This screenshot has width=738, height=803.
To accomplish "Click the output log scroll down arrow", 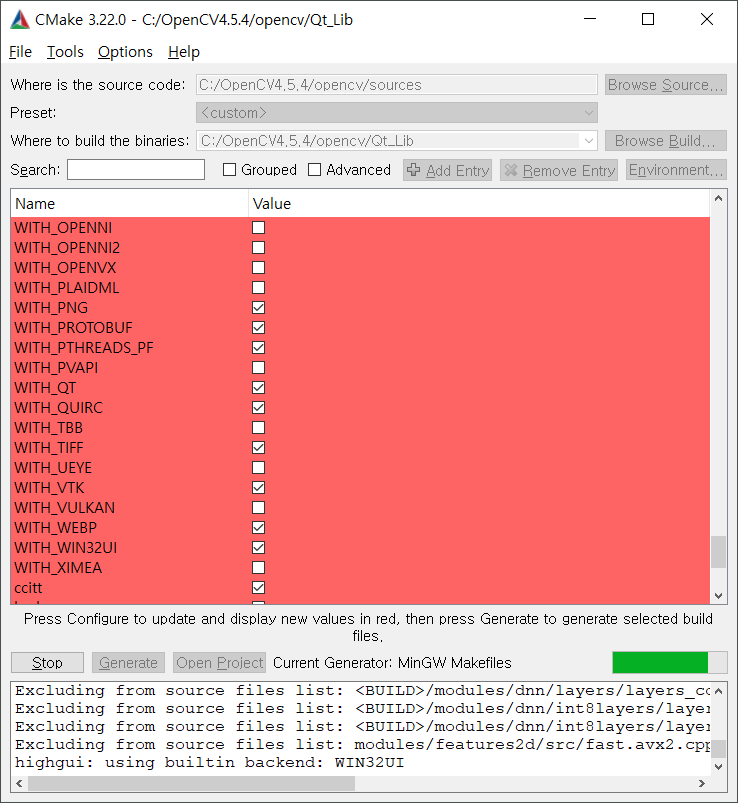I will (719, 767).
